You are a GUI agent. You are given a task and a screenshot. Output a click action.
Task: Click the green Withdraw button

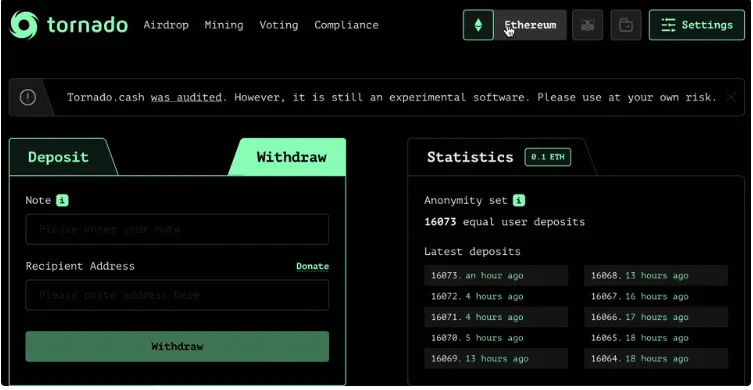177,346
